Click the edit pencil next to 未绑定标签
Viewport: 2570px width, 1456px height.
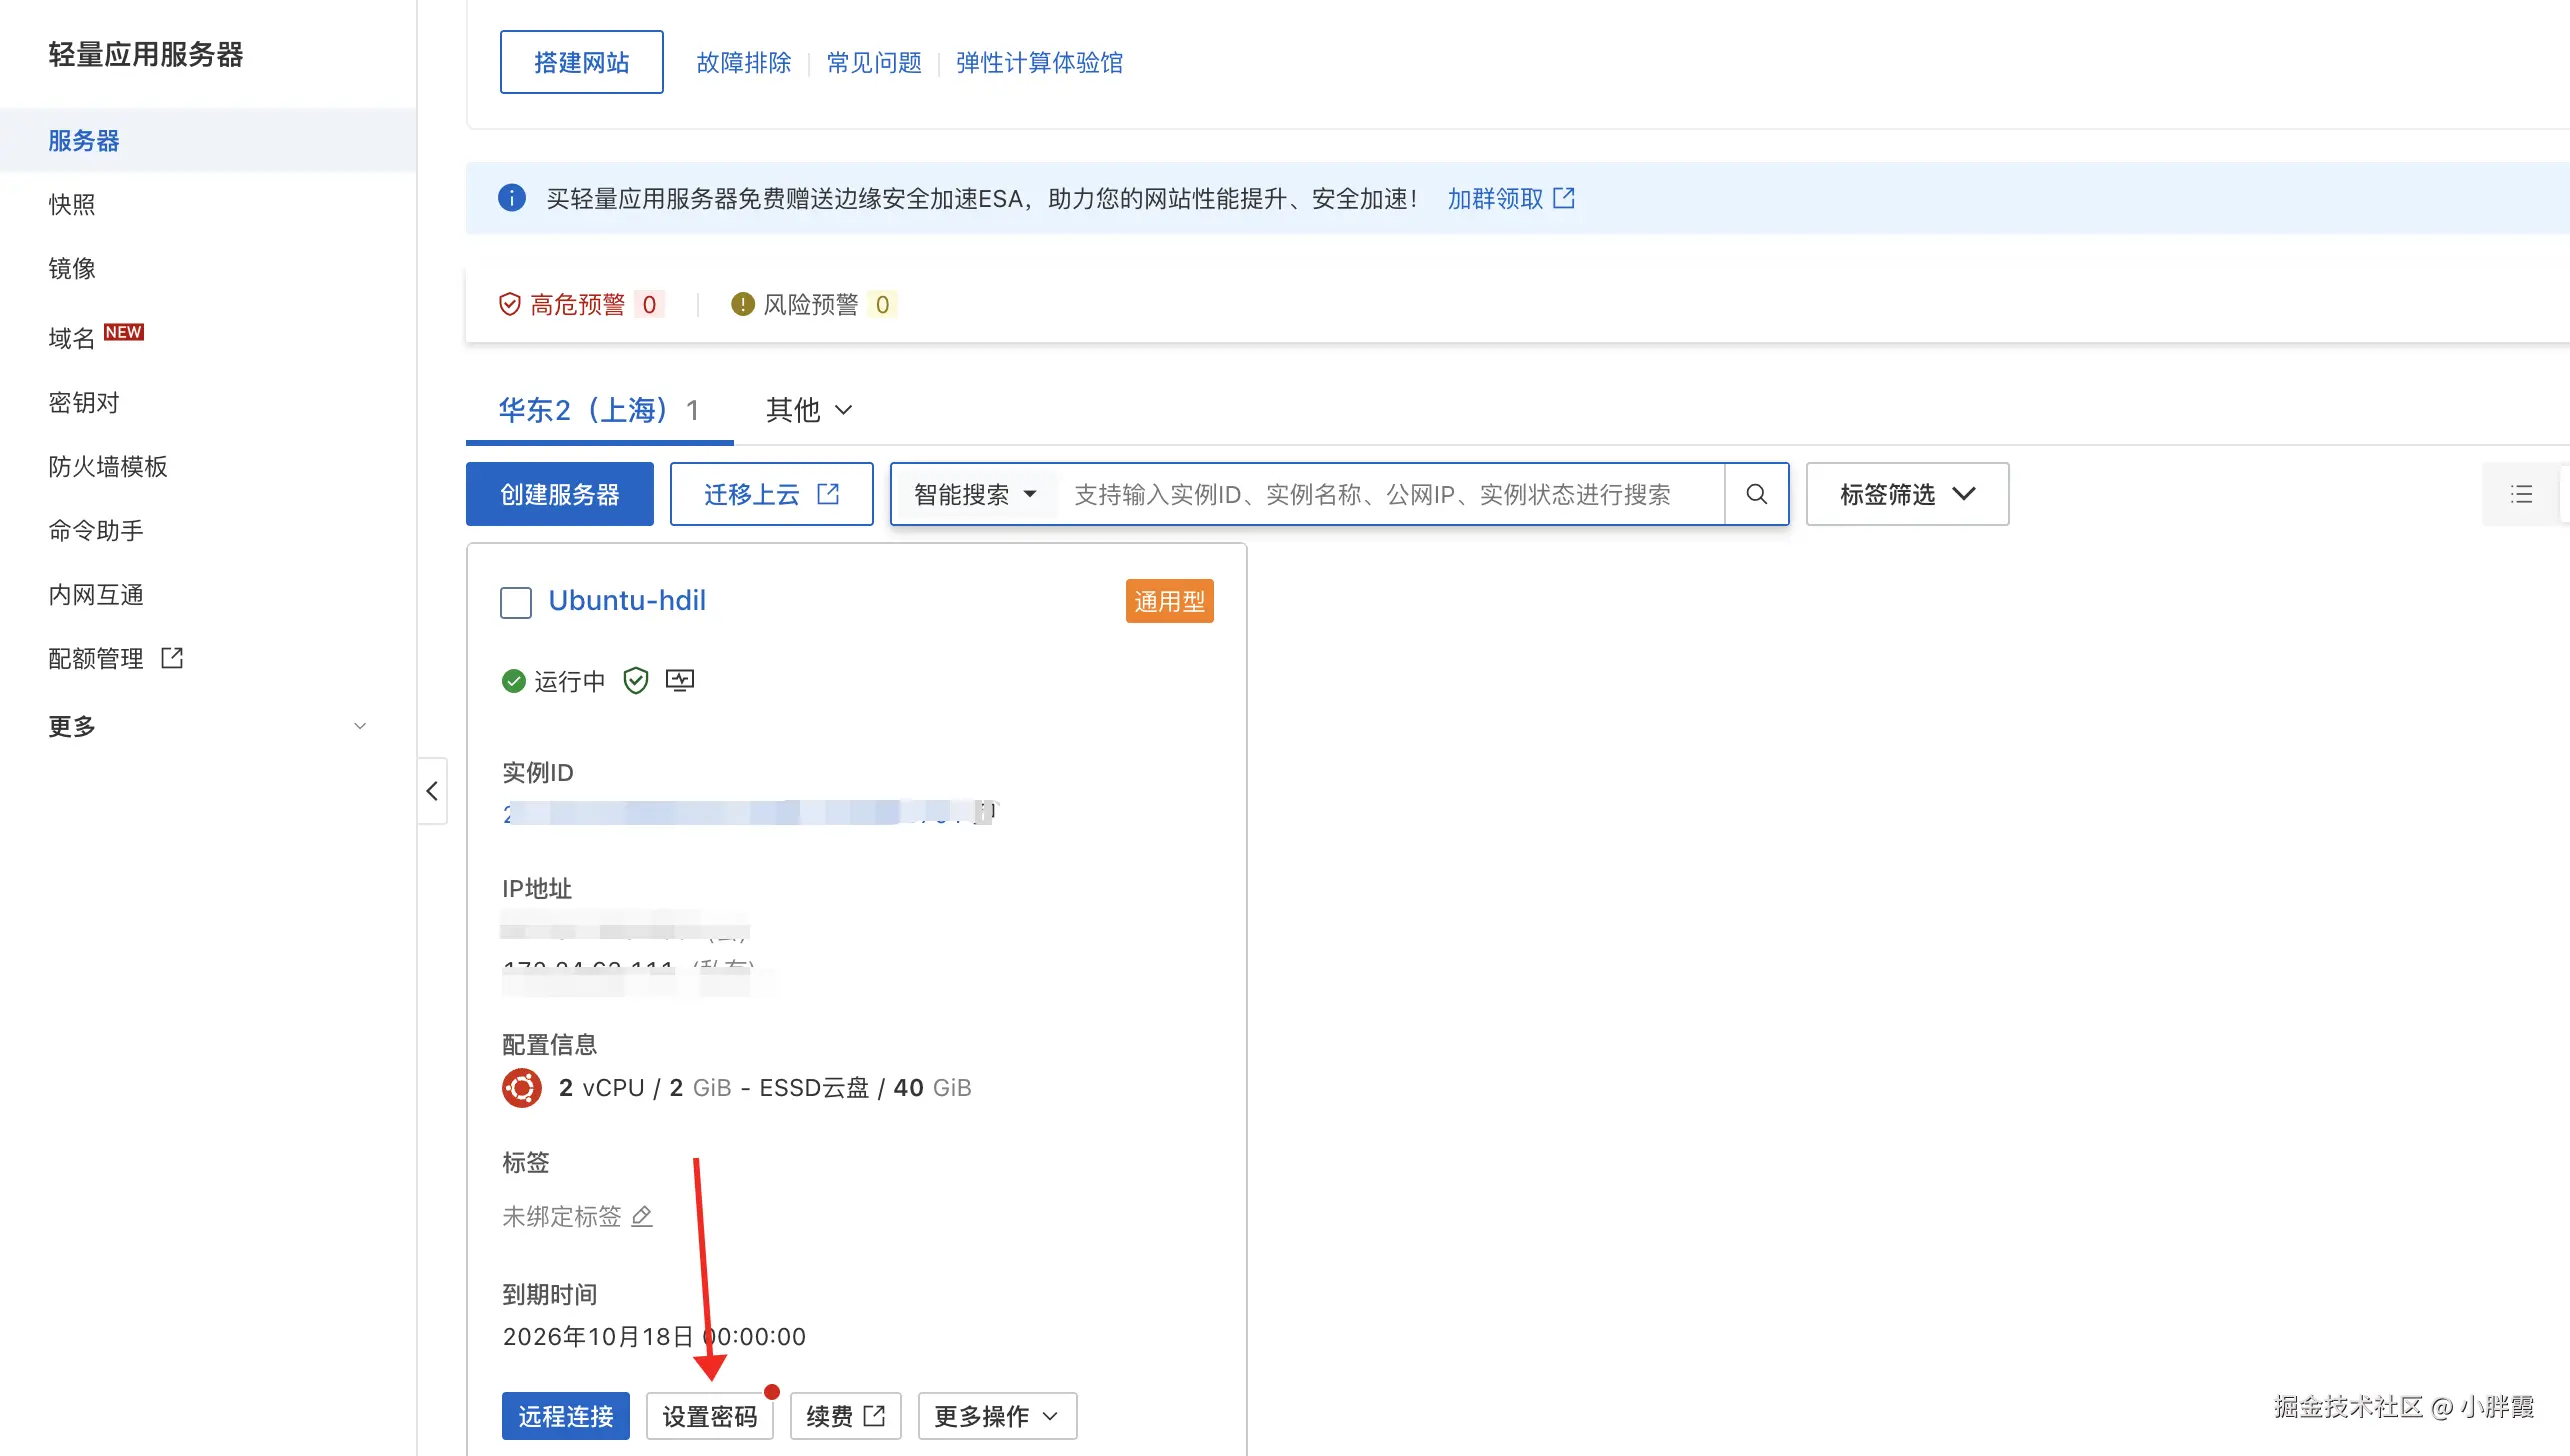pos(642,1216)
